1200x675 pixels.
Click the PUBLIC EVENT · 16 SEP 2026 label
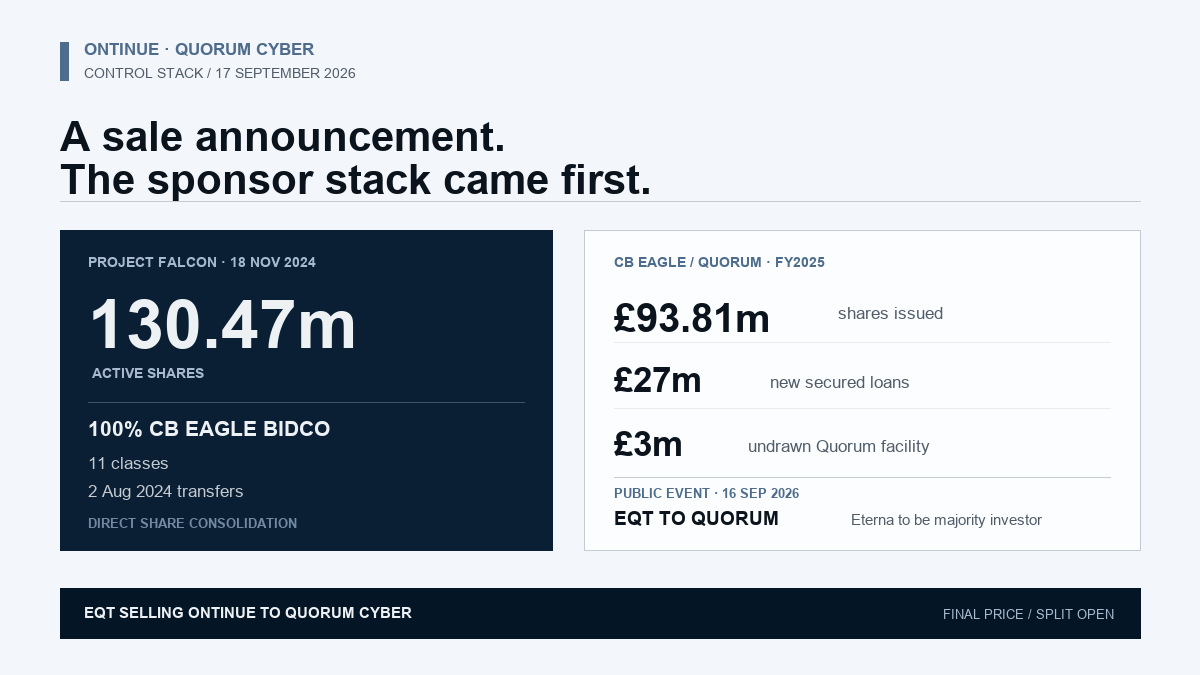tap(706, 493)
